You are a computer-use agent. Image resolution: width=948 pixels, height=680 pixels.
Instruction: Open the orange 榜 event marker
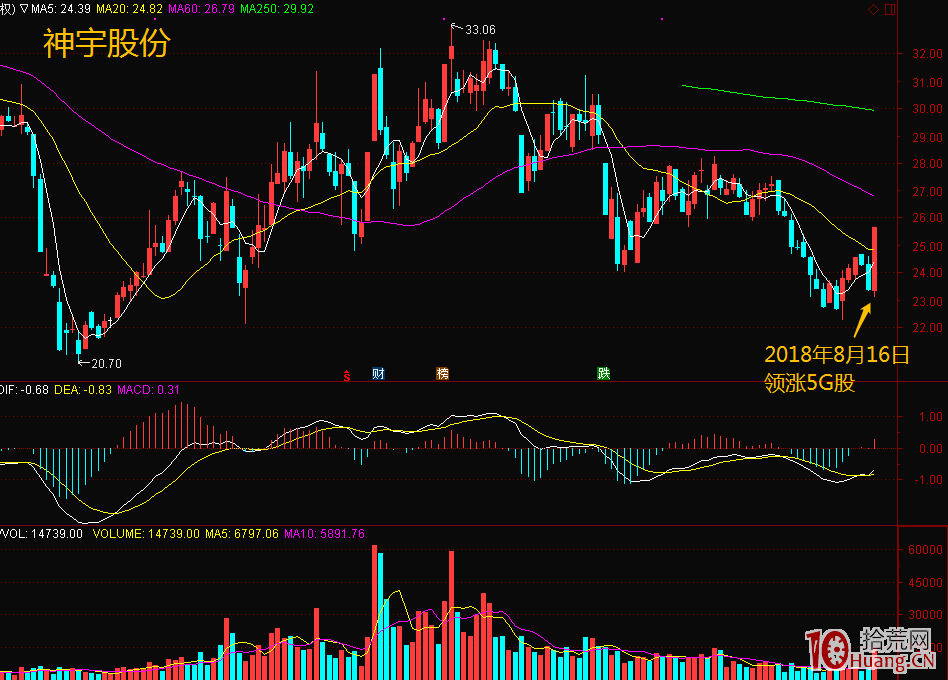443,374
